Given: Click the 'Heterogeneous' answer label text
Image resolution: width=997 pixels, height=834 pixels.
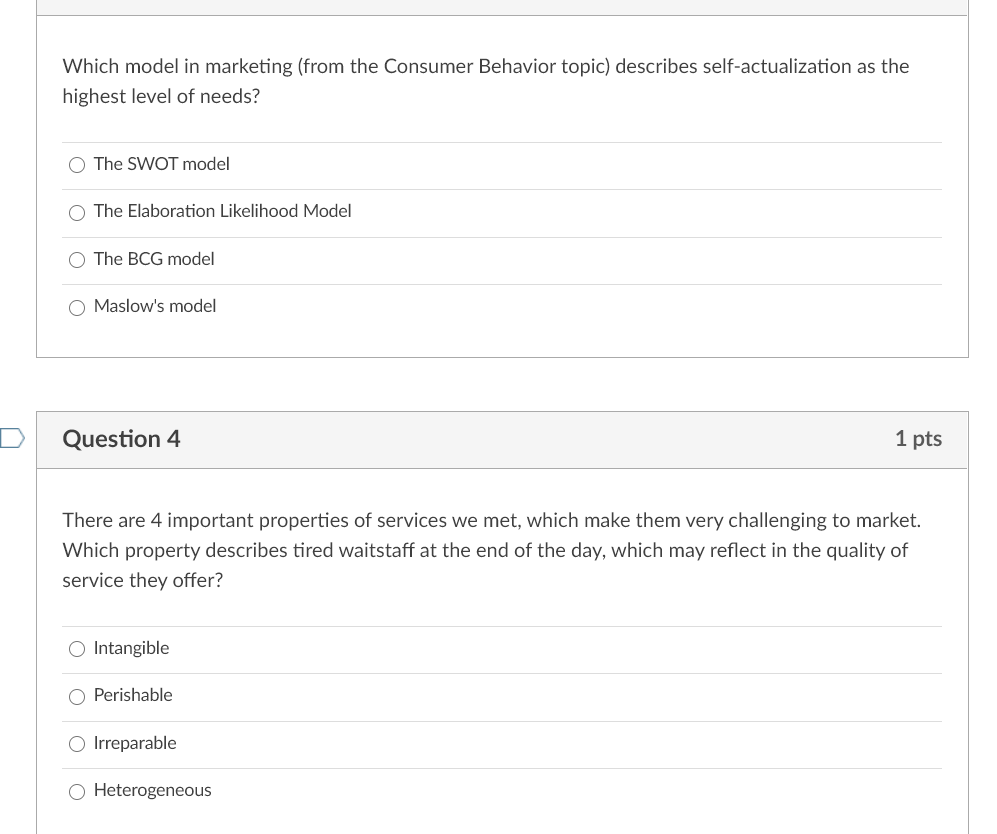Looking at the screenshot, I should click(153, 790).
